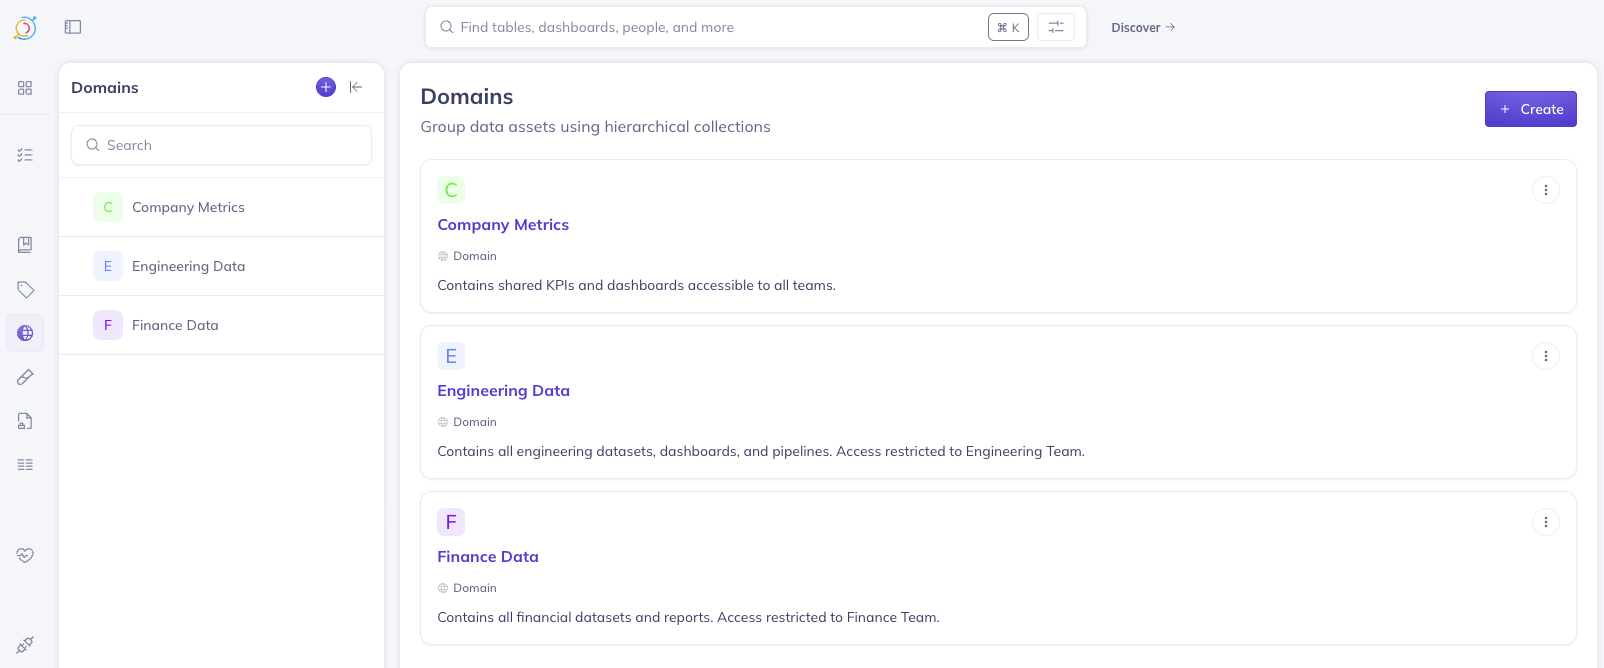Add a domain with the blue plus icon
This screenshot has height=668, width=1604.
(326, 87)
